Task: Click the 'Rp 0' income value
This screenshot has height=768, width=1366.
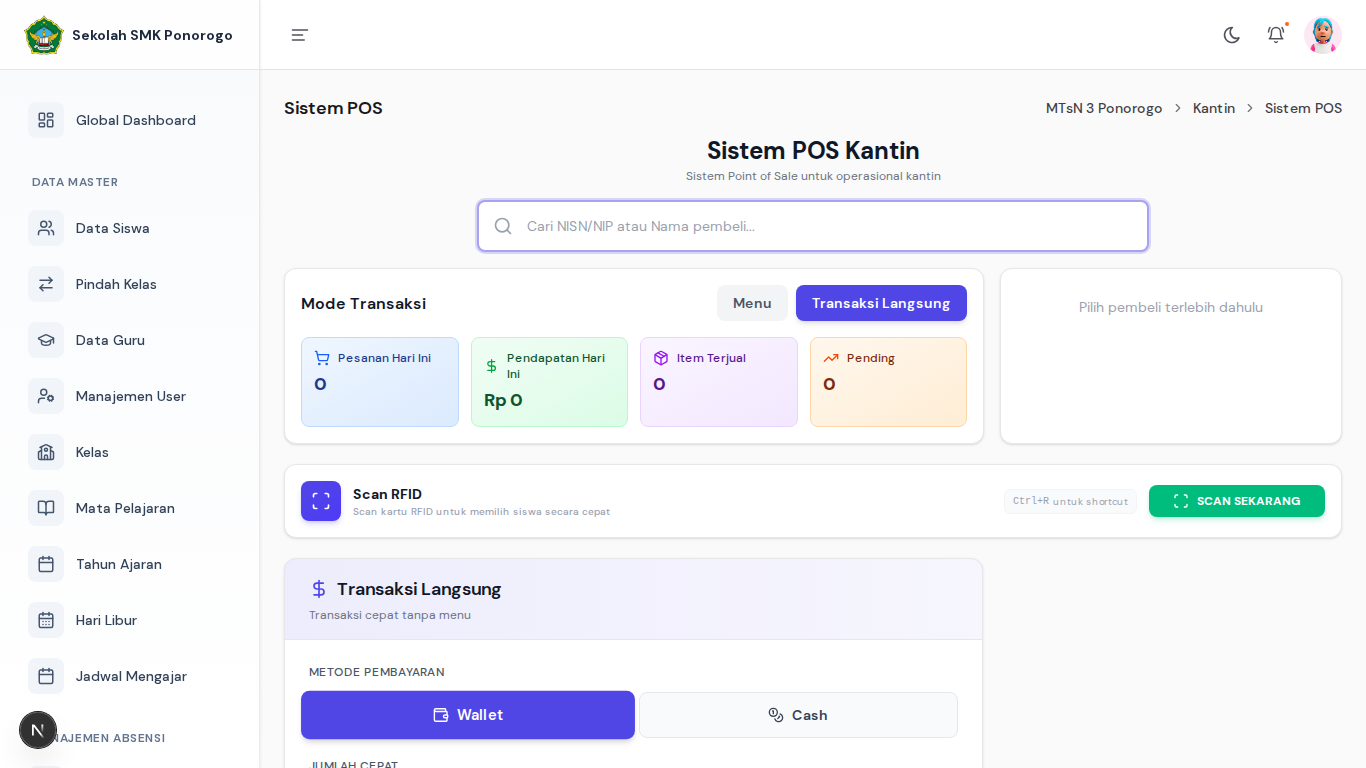Action: point(503,400)
